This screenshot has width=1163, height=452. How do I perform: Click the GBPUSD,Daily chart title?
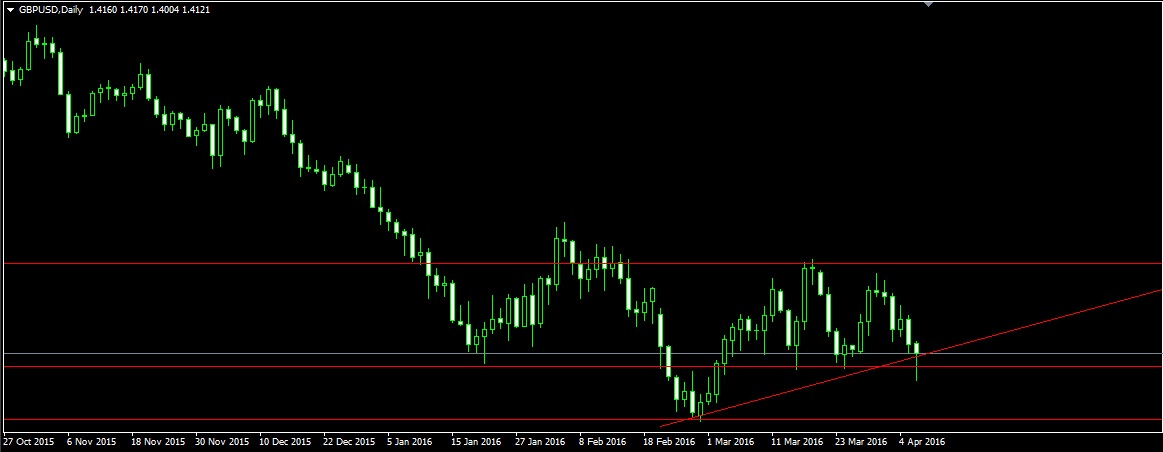(x=48, y=10)
